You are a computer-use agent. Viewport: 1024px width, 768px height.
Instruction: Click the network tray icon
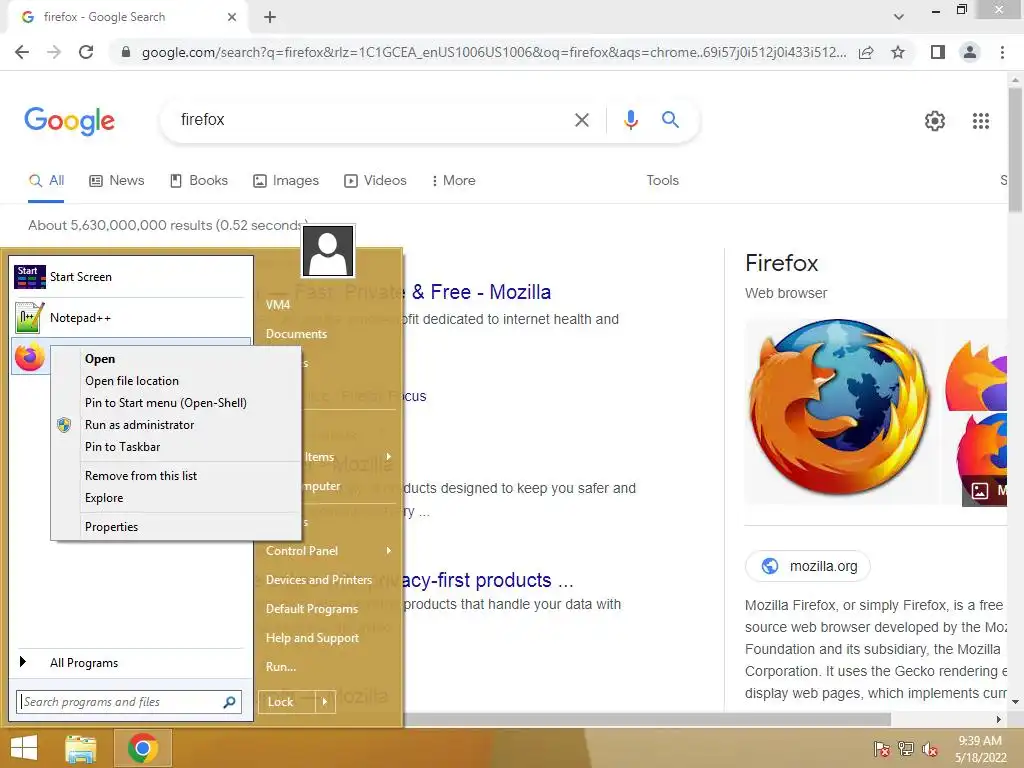coord(906,748)
